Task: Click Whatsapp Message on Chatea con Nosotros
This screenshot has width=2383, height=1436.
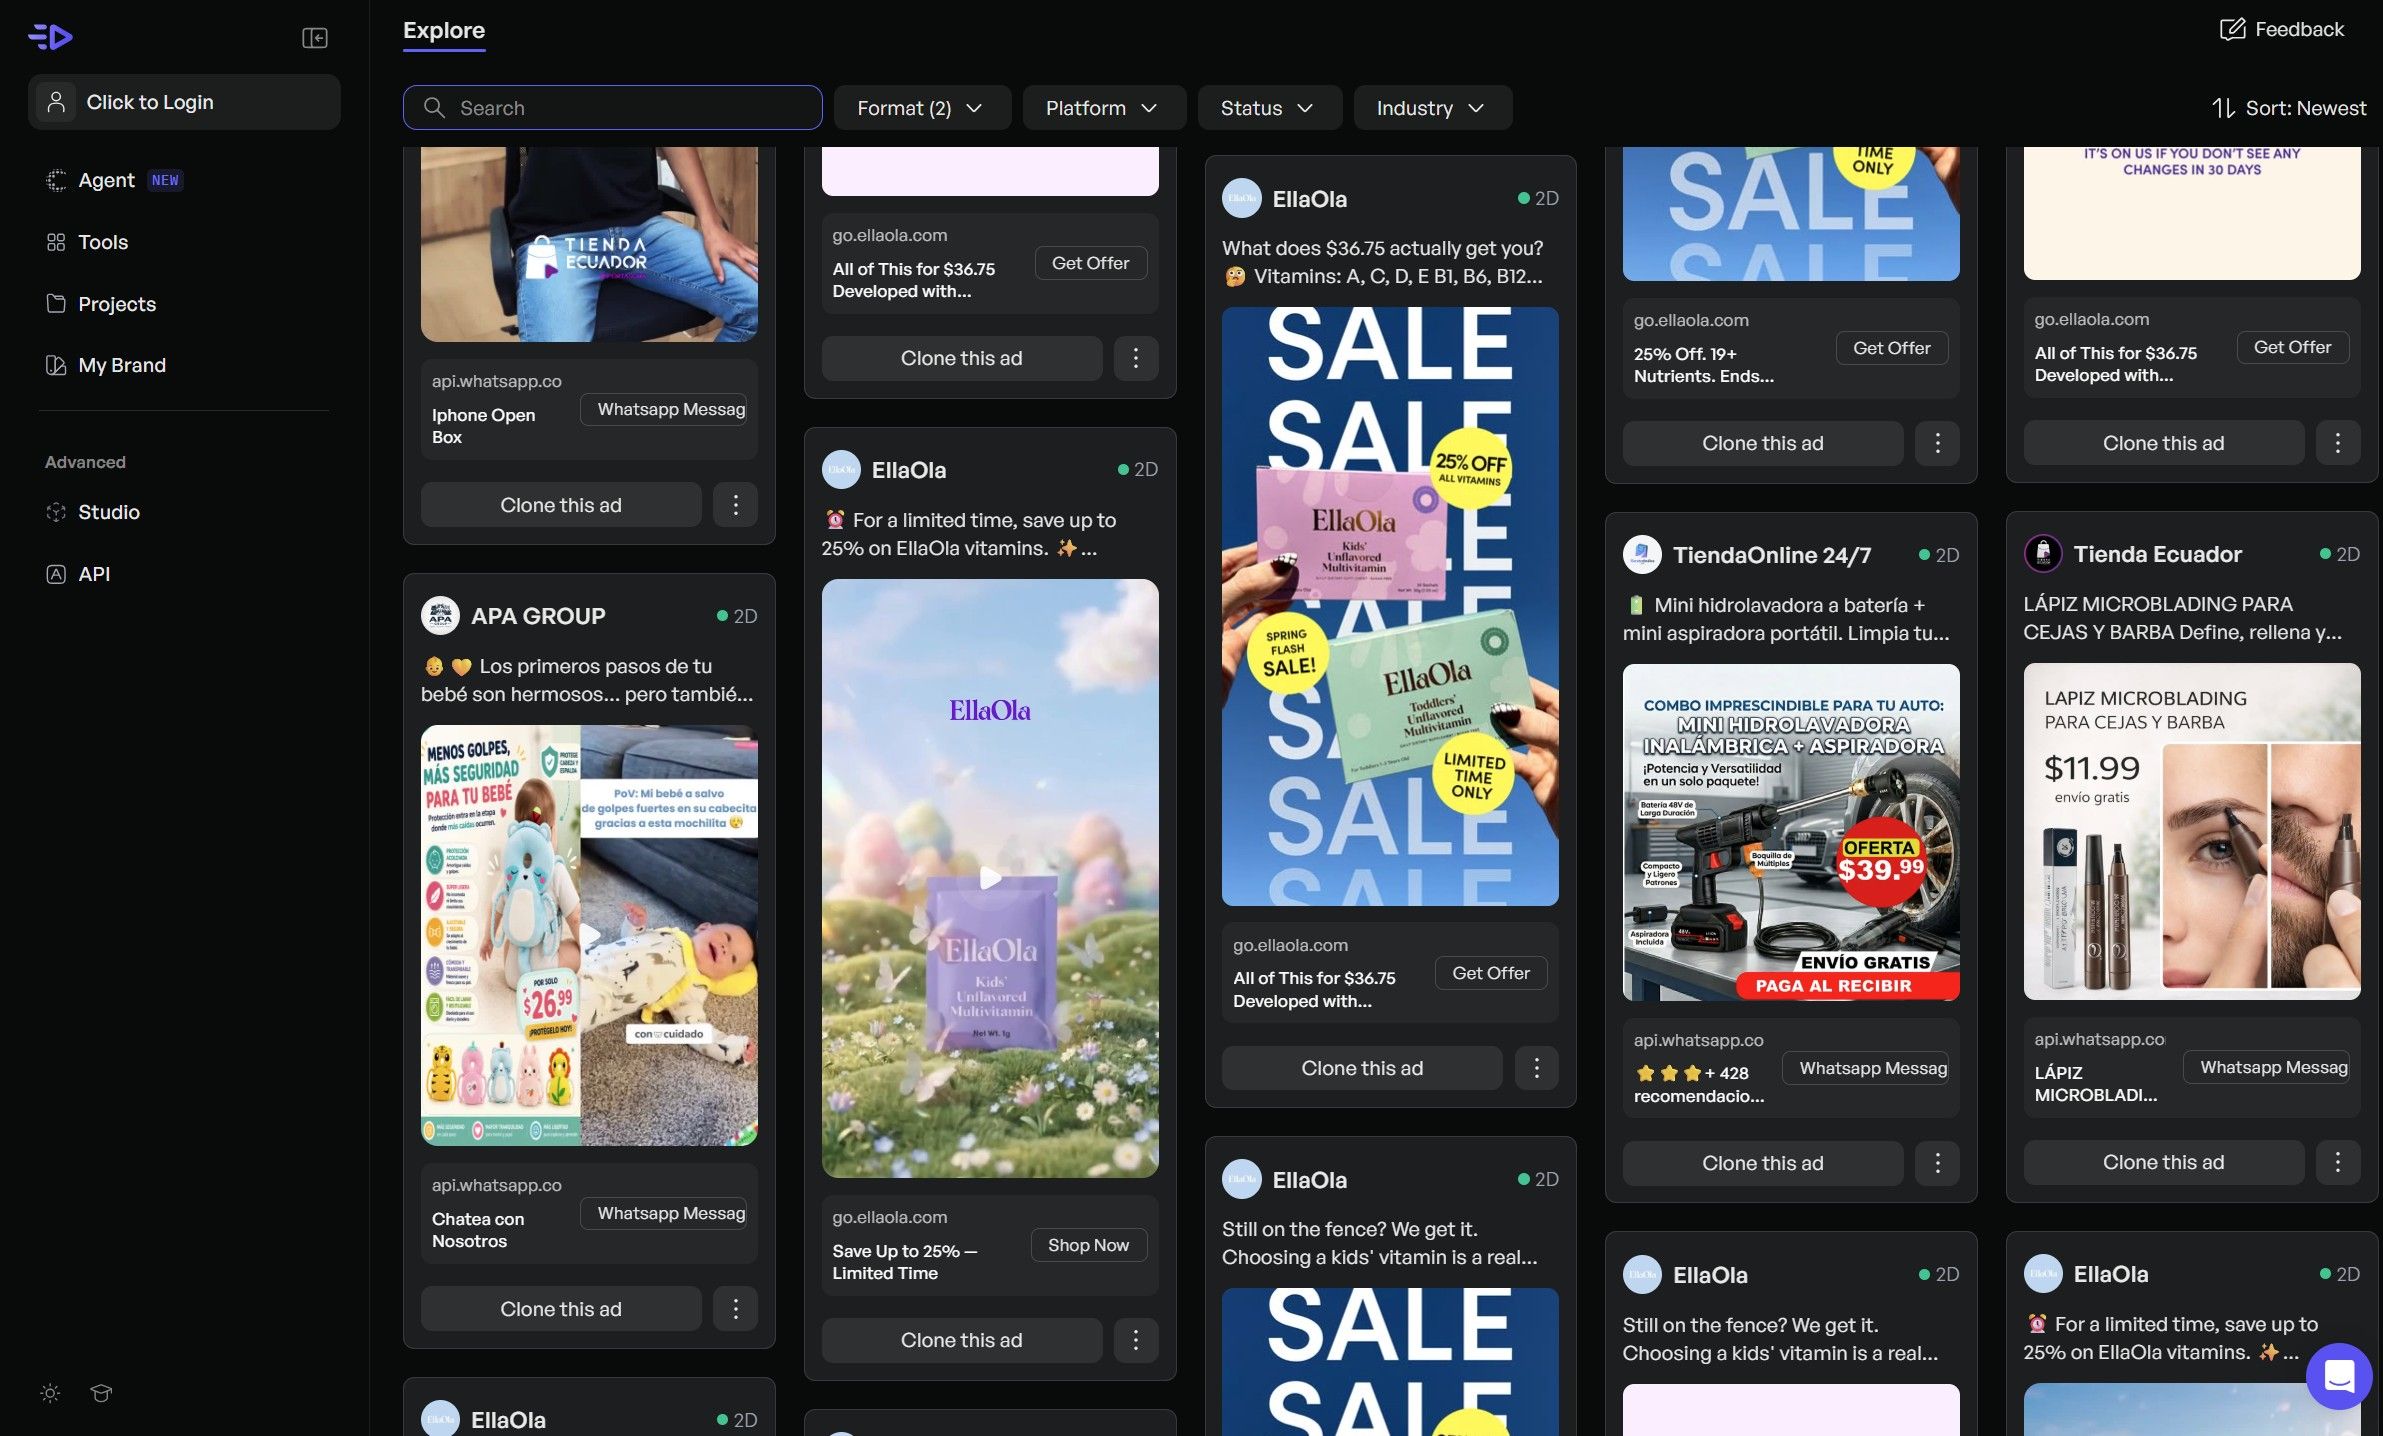Action: pyautogui.click(x=664, y=1213)
